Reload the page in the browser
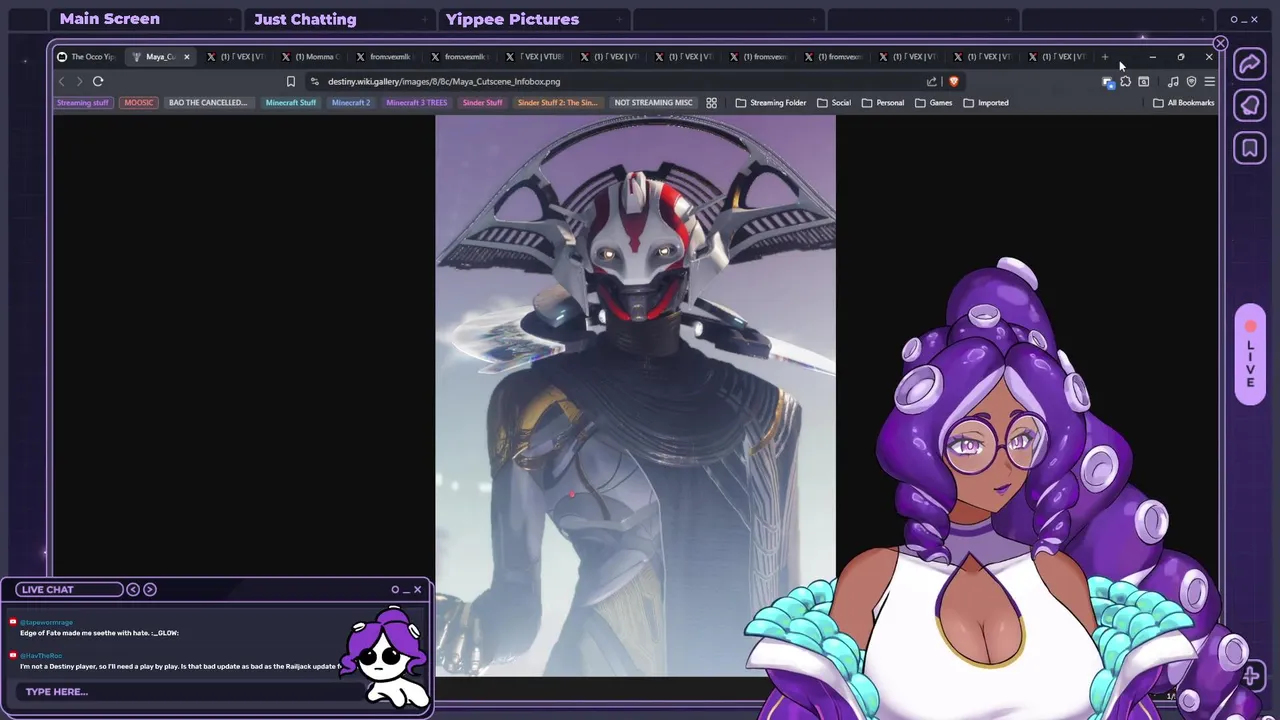Viewport: 1280px width, 720px height. pyautogui.click(x=98, y=81)
